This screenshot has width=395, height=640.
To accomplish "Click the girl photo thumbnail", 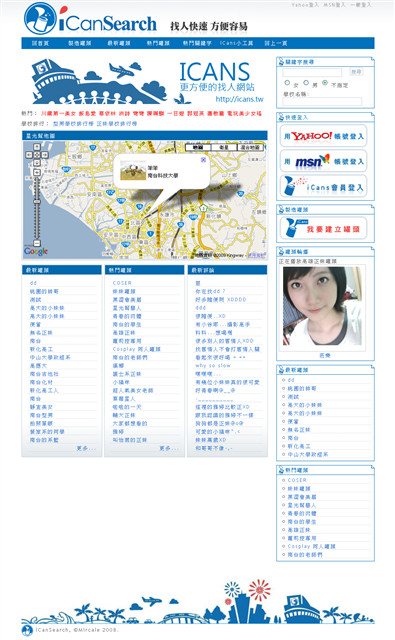I will coord(322,306).
